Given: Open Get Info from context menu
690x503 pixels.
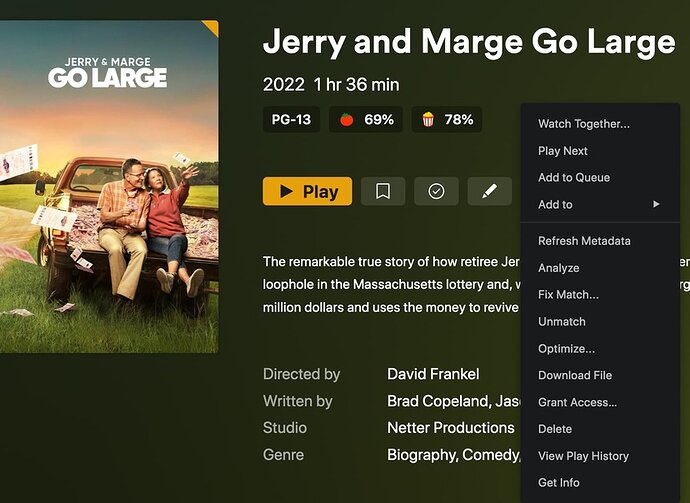Looking at the screenshot, I should click(x=558, y=483).
